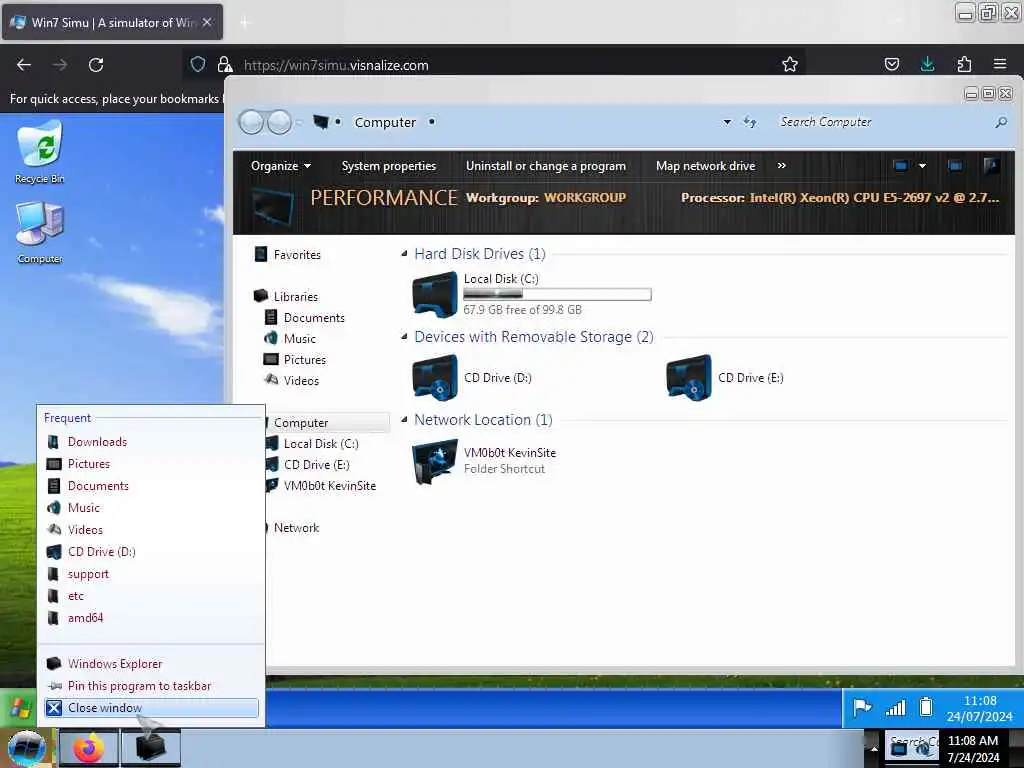Open the Firefox hamburger menu
Screen dimensions: 1024x768
coord(1000,64)
